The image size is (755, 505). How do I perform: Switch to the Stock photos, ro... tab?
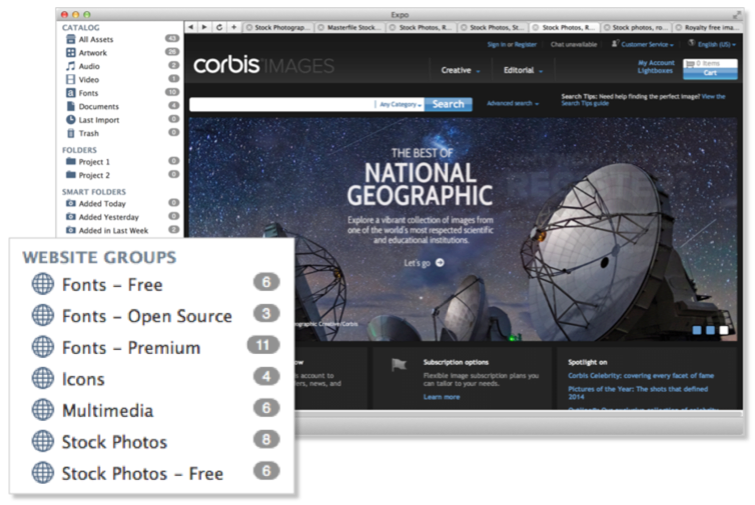click(x=636, y=27)
